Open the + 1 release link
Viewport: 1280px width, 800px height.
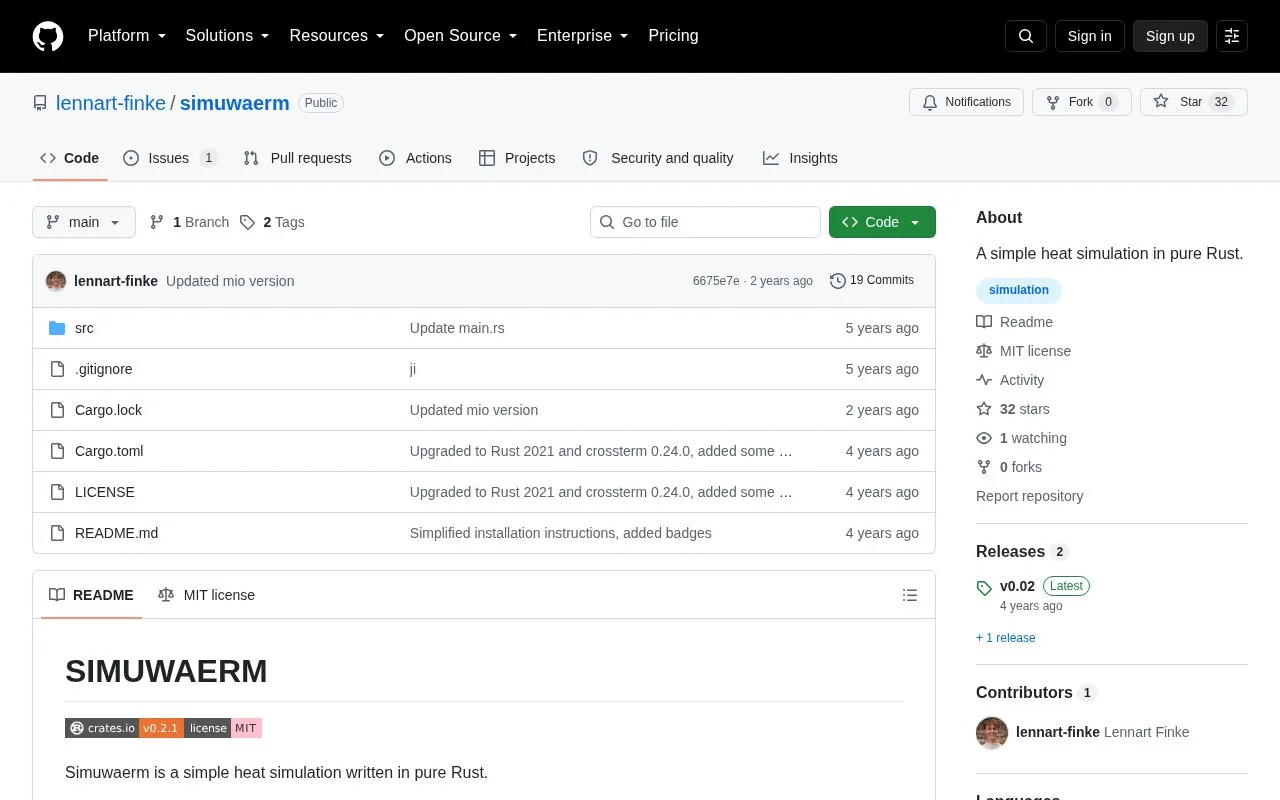[x=1006, y=638]
